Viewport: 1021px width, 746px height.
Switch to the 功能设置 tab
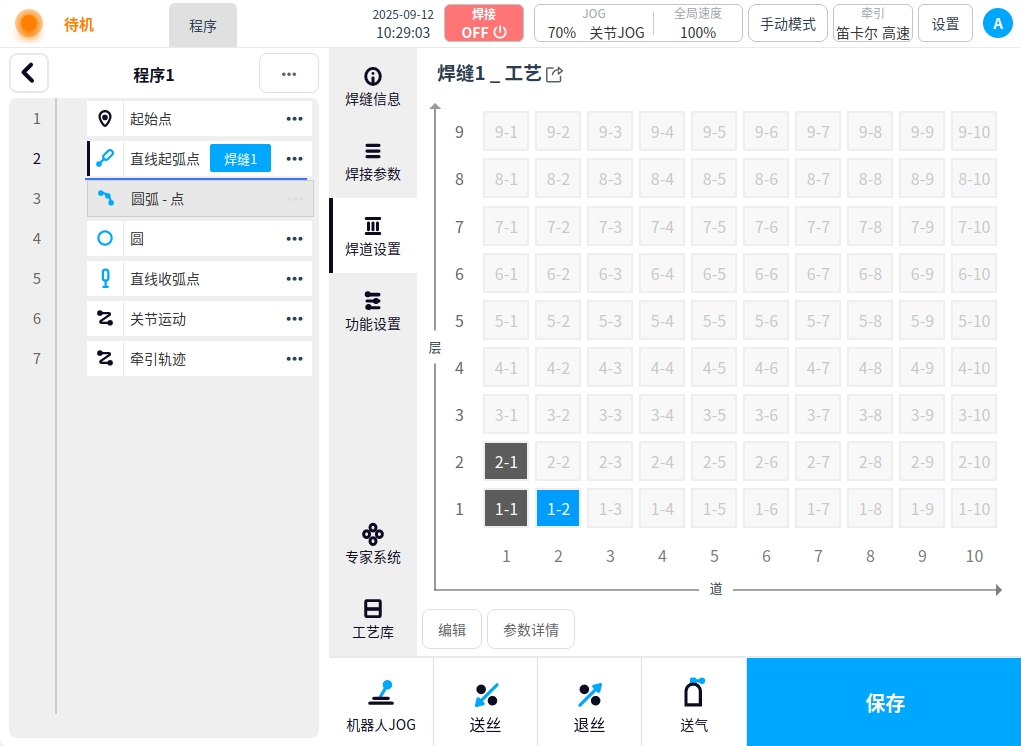coord(373,312)
